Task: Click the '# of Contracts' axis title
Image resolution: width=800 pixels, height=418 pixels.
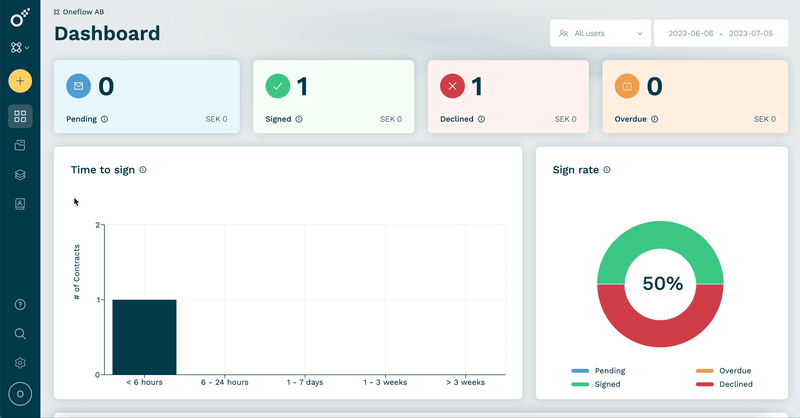Action: pos(77,272)
